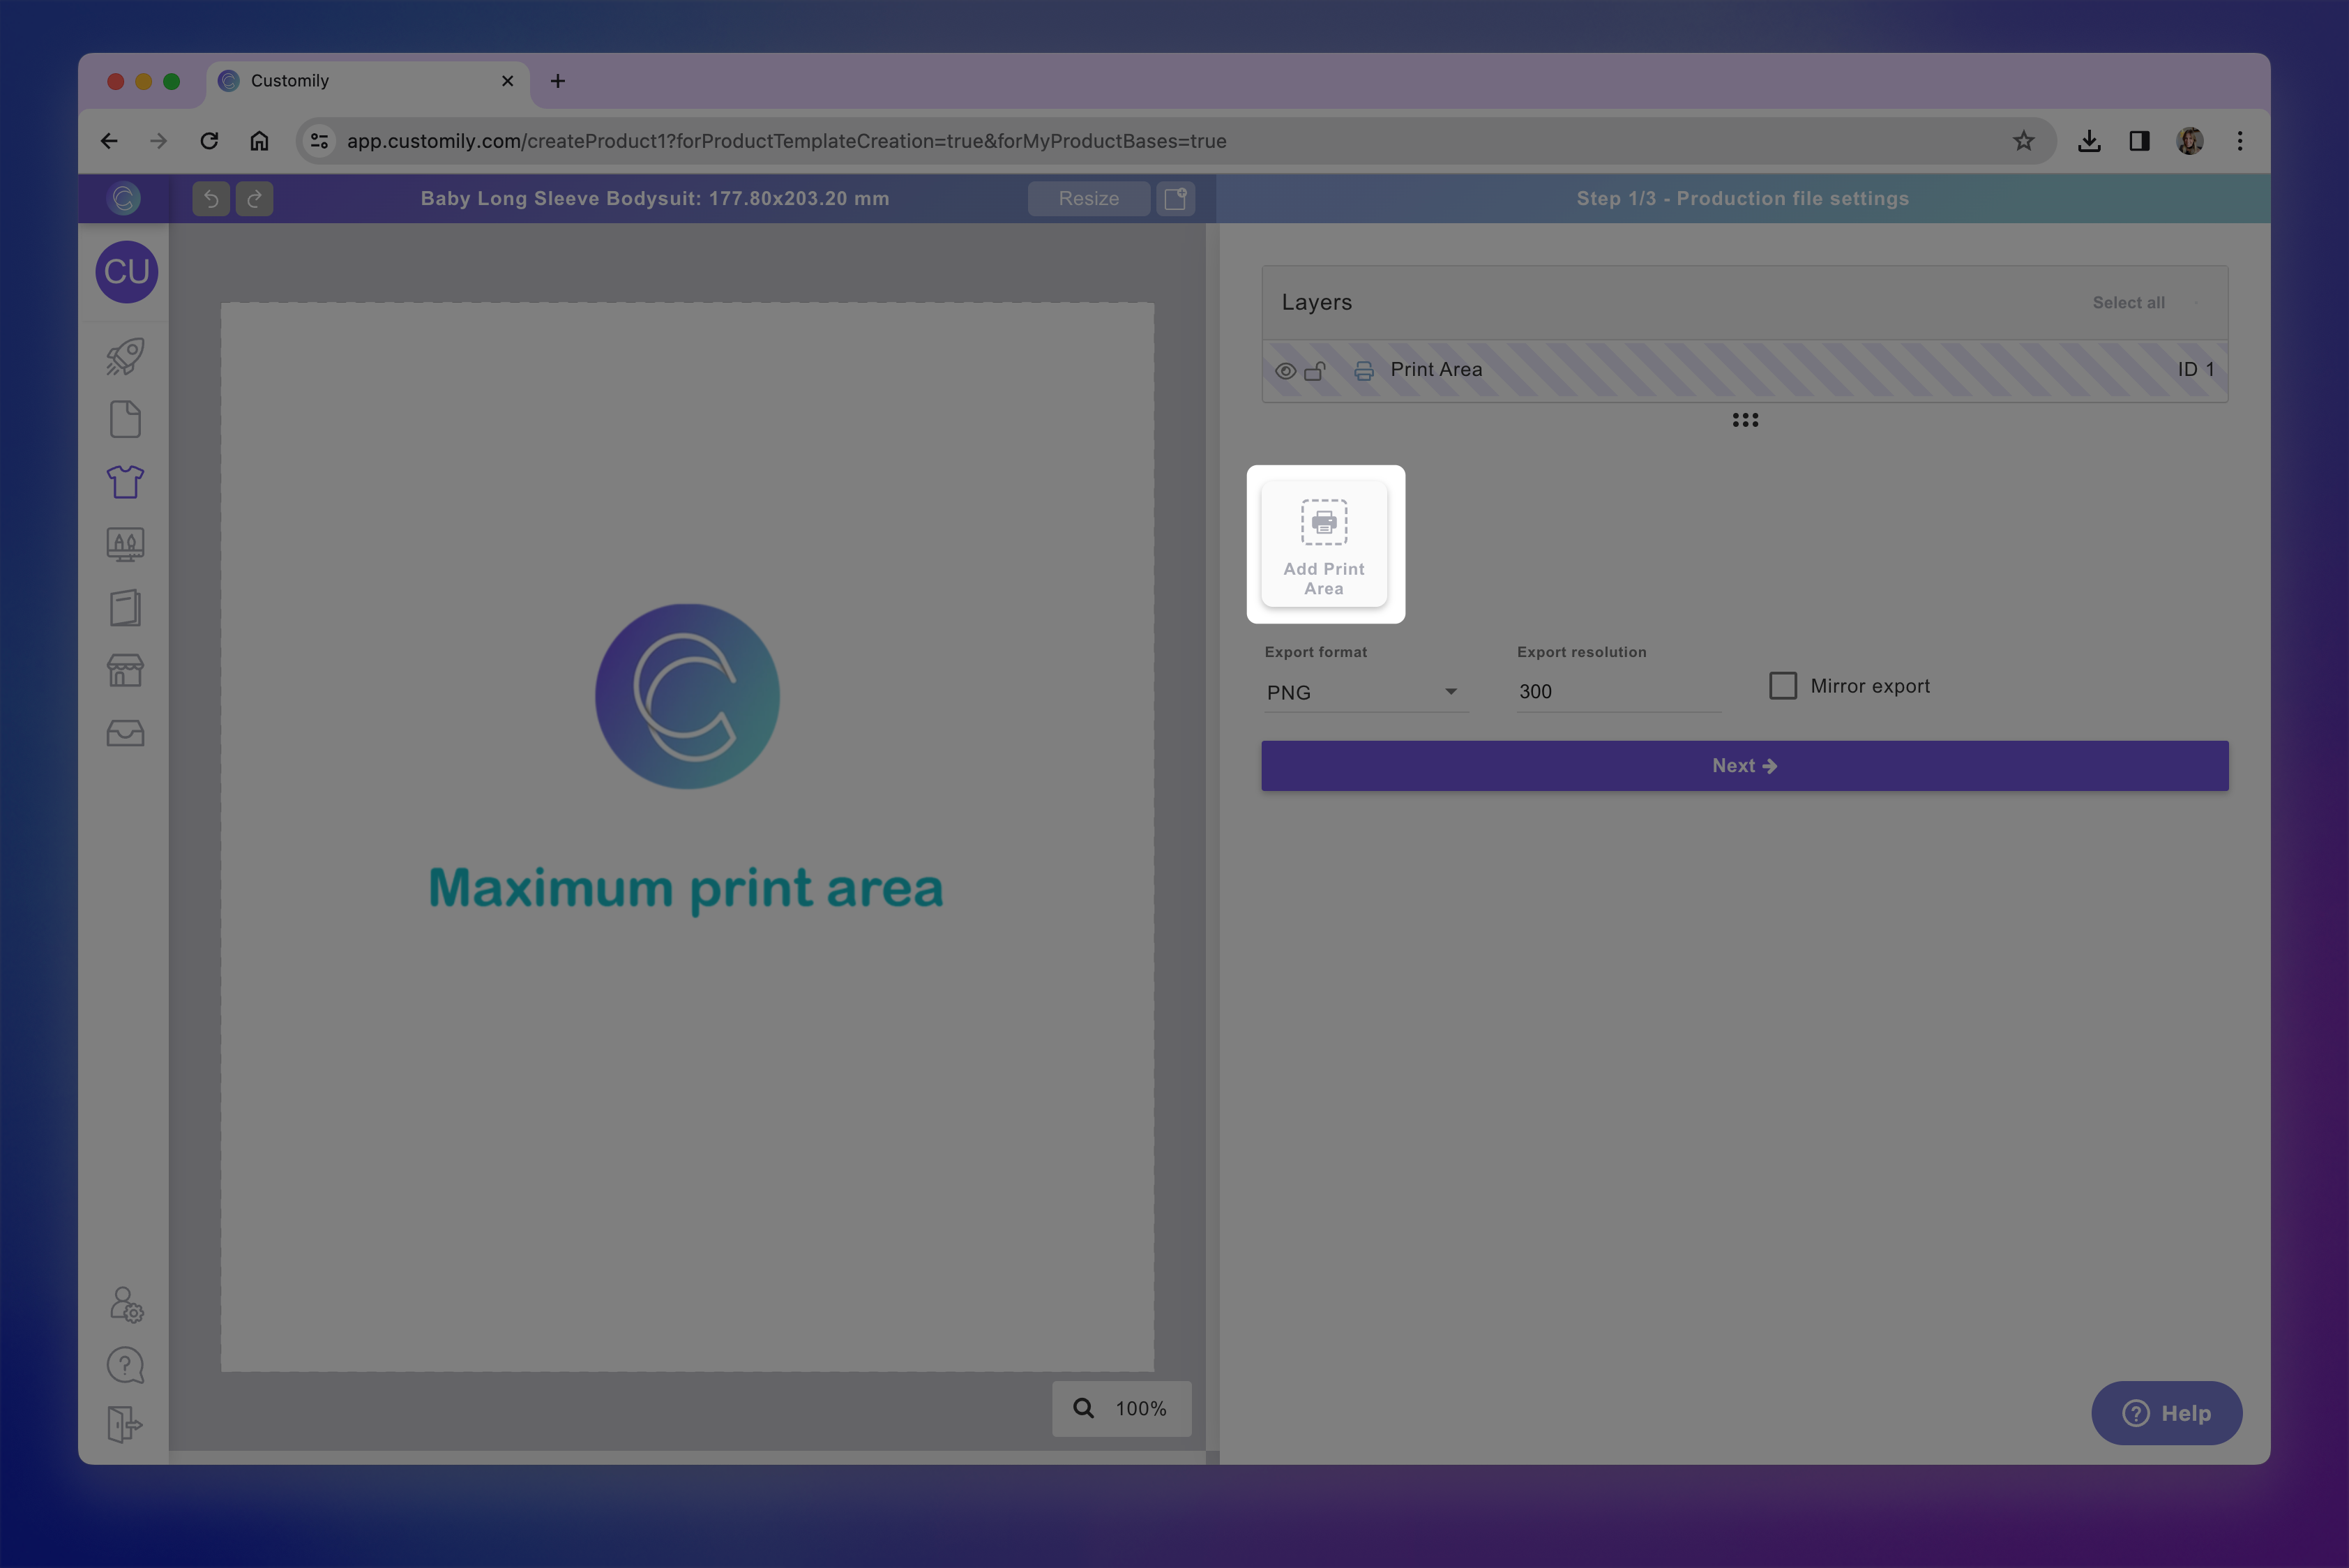Enable the Mirror export checkbox
The height and width of the screenshot is (1568, 2349).
(x=1783, y=685)
